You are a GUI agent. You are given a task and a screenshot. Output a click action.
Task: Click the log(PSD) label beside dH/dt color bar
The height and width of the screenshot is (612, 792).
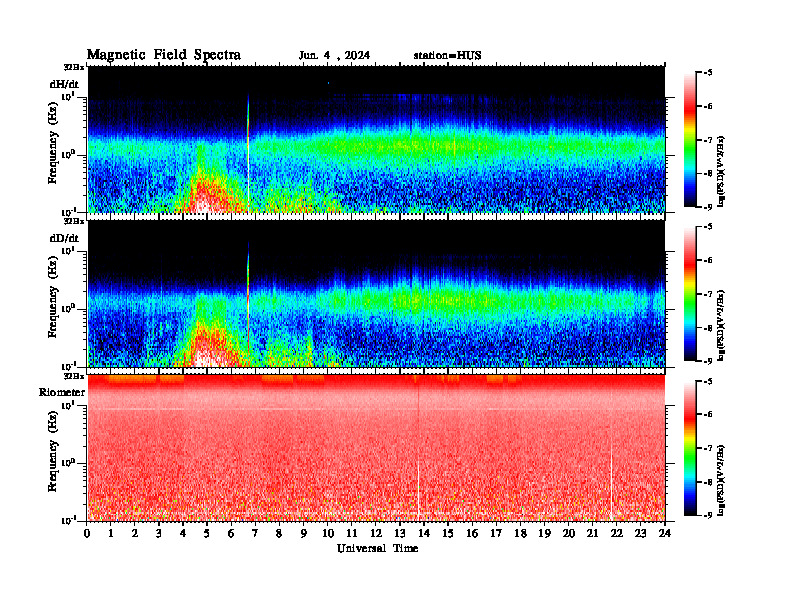[722, 172]
